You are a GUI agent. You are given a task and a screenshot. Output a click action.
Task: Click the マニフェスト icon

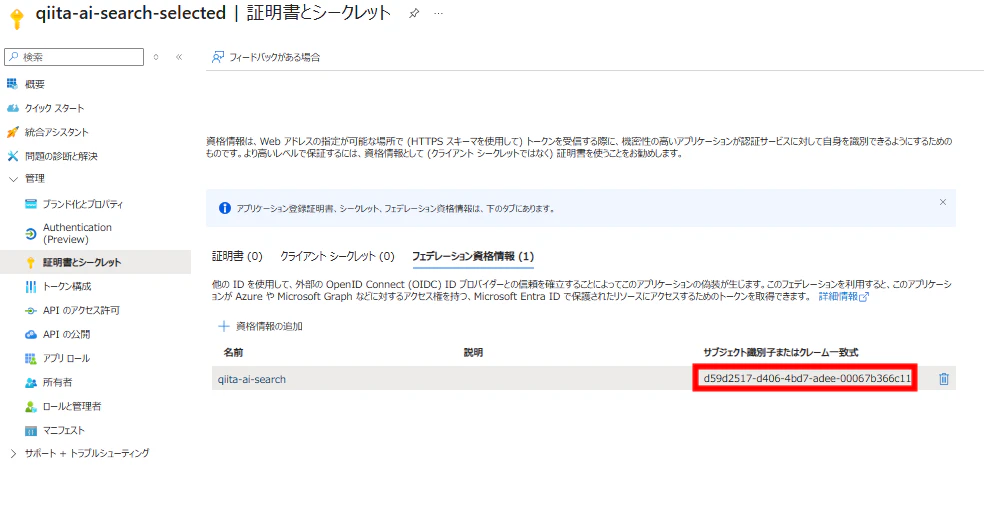(31, 431)
